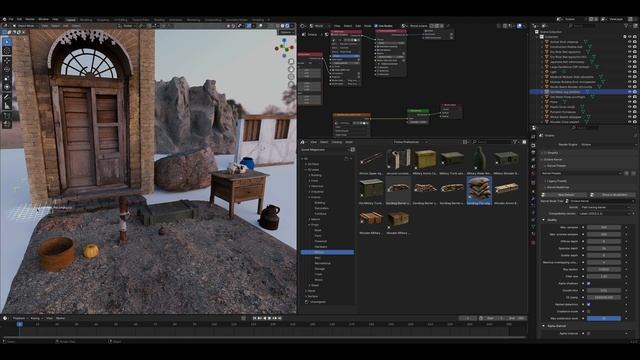Select the Measure ruler tool

pyautogui.click(x=7, y=106)
